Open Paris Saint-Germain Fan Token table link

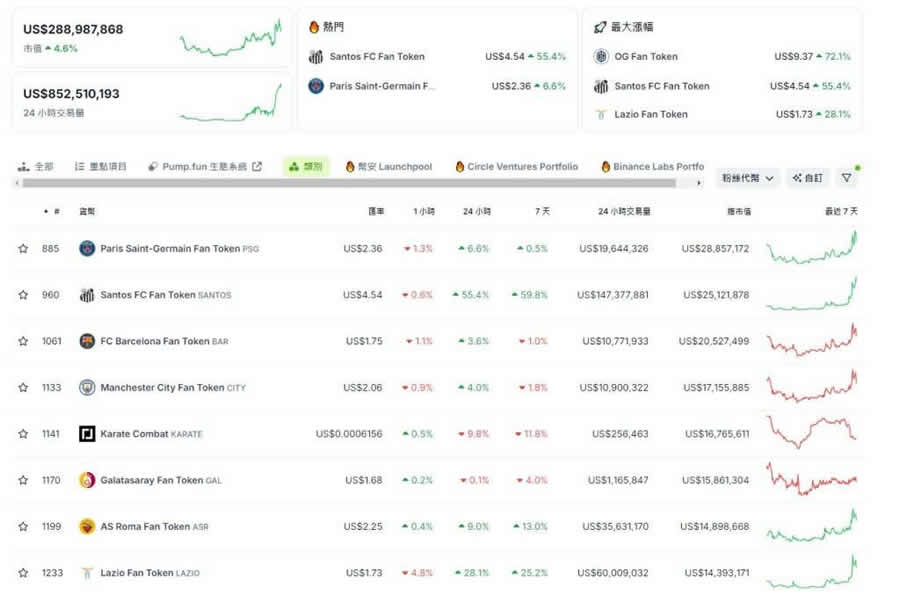[179, 248]
